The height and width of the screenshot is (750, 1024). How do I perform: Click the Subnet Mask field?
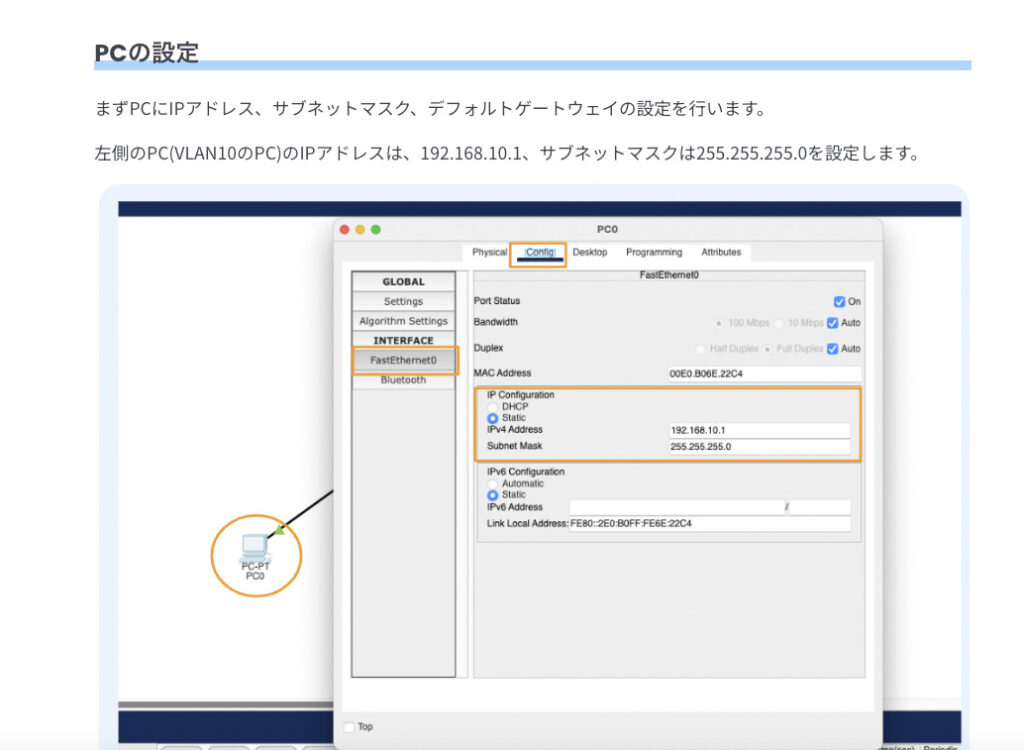pos(760,447)
